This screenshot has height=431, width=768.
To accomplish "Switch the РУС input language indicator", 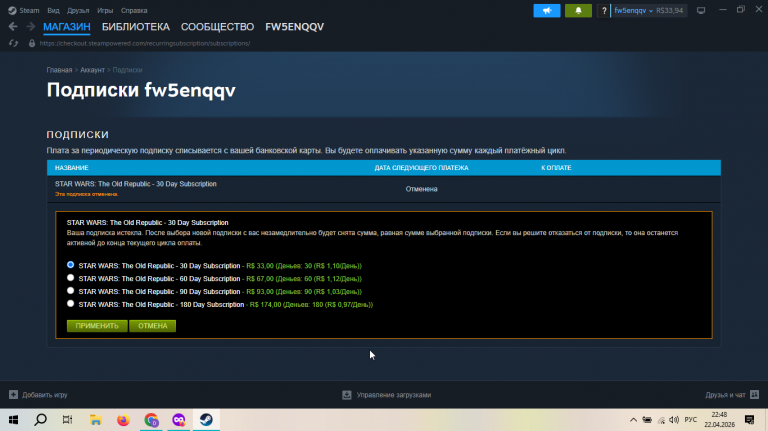I will pyautogui.click(x=691, y=420).
